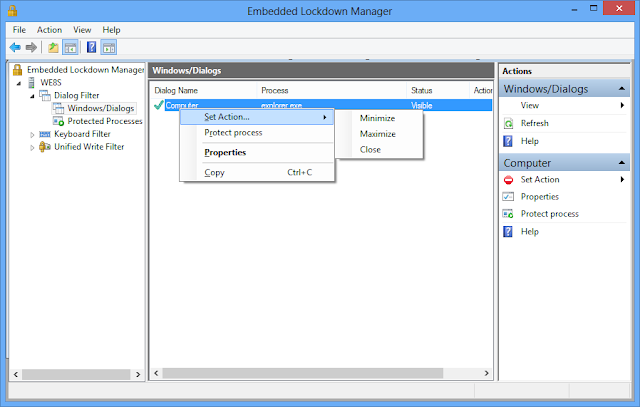Click right scroll arrow of tree pane

138,374
